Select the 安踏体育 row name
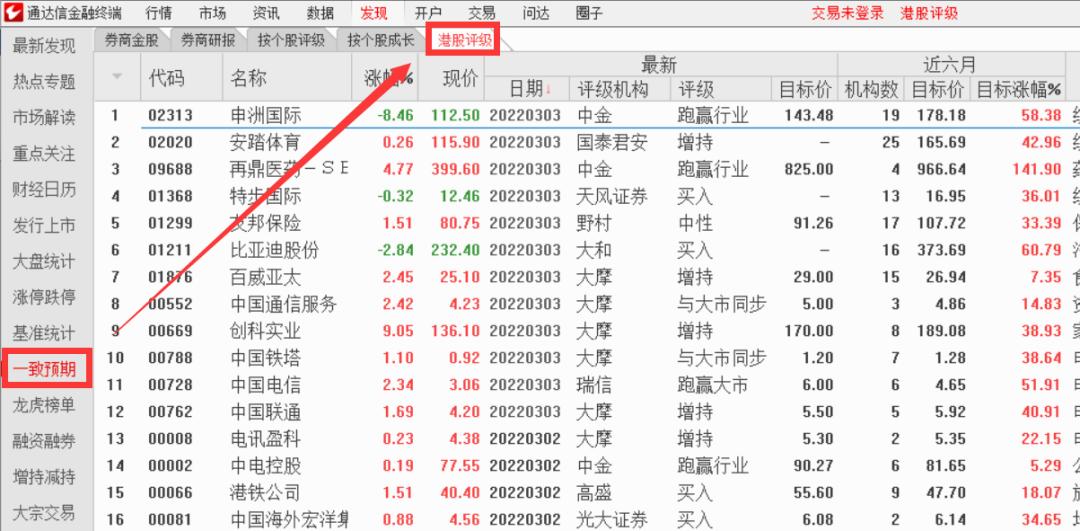 point(265,143)
